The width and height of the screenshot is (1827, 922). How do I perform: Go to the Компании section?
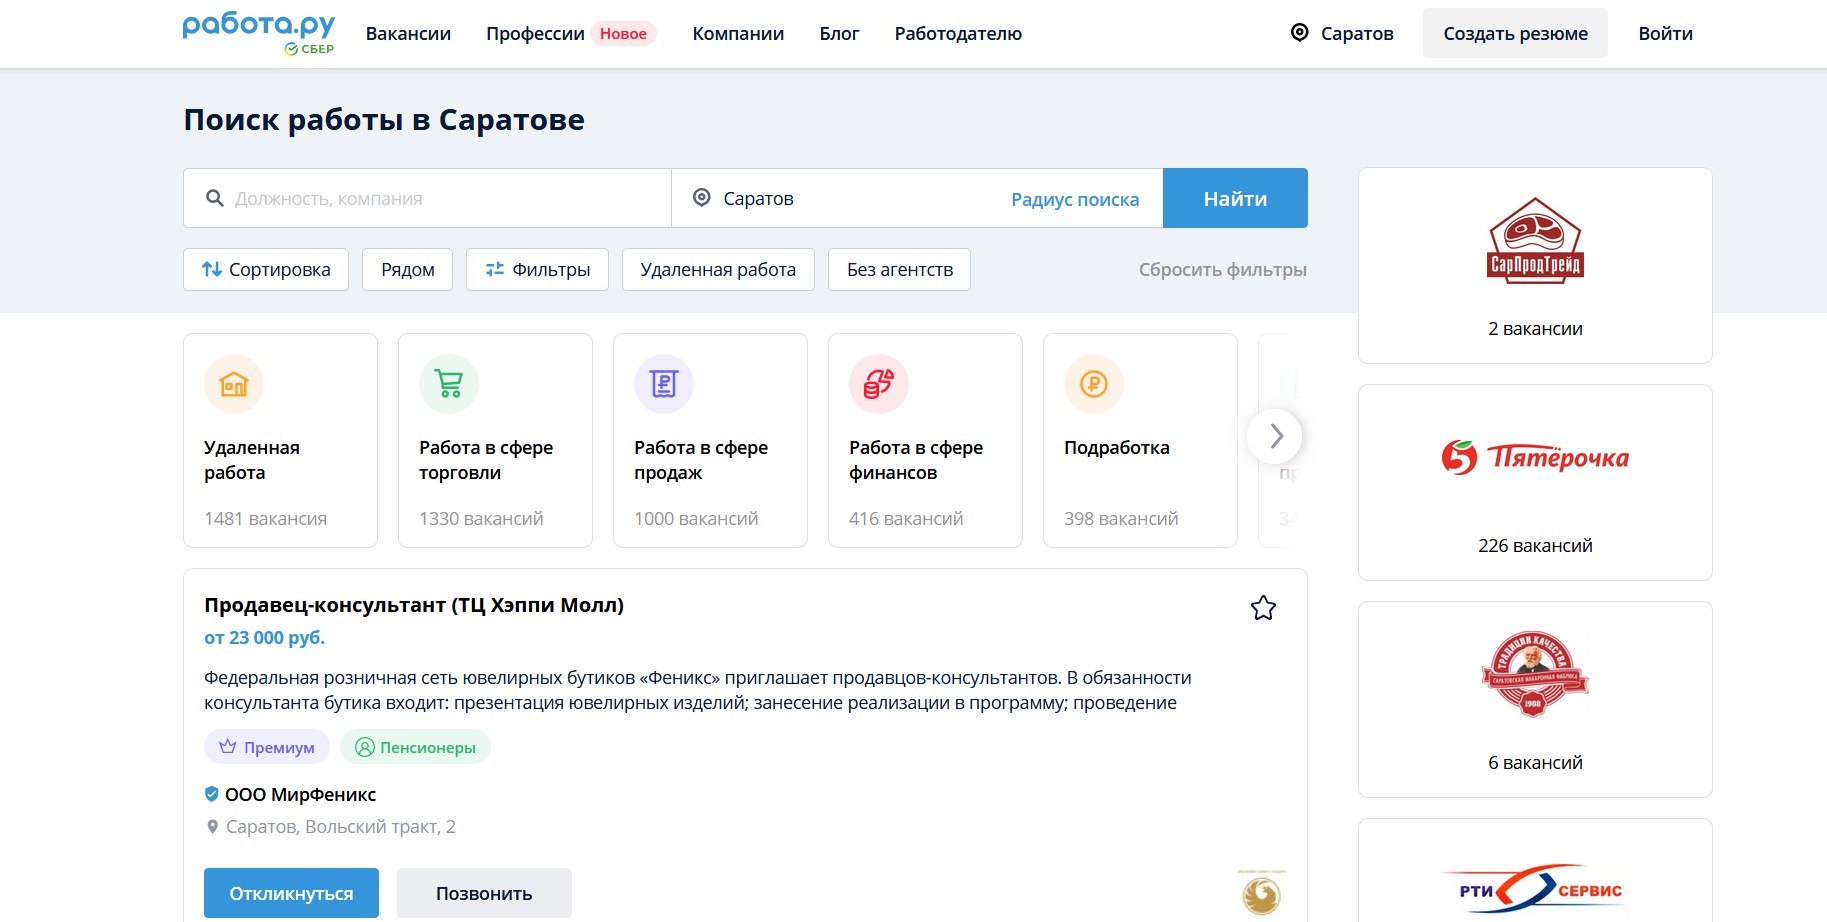click(x=738, y=33)
